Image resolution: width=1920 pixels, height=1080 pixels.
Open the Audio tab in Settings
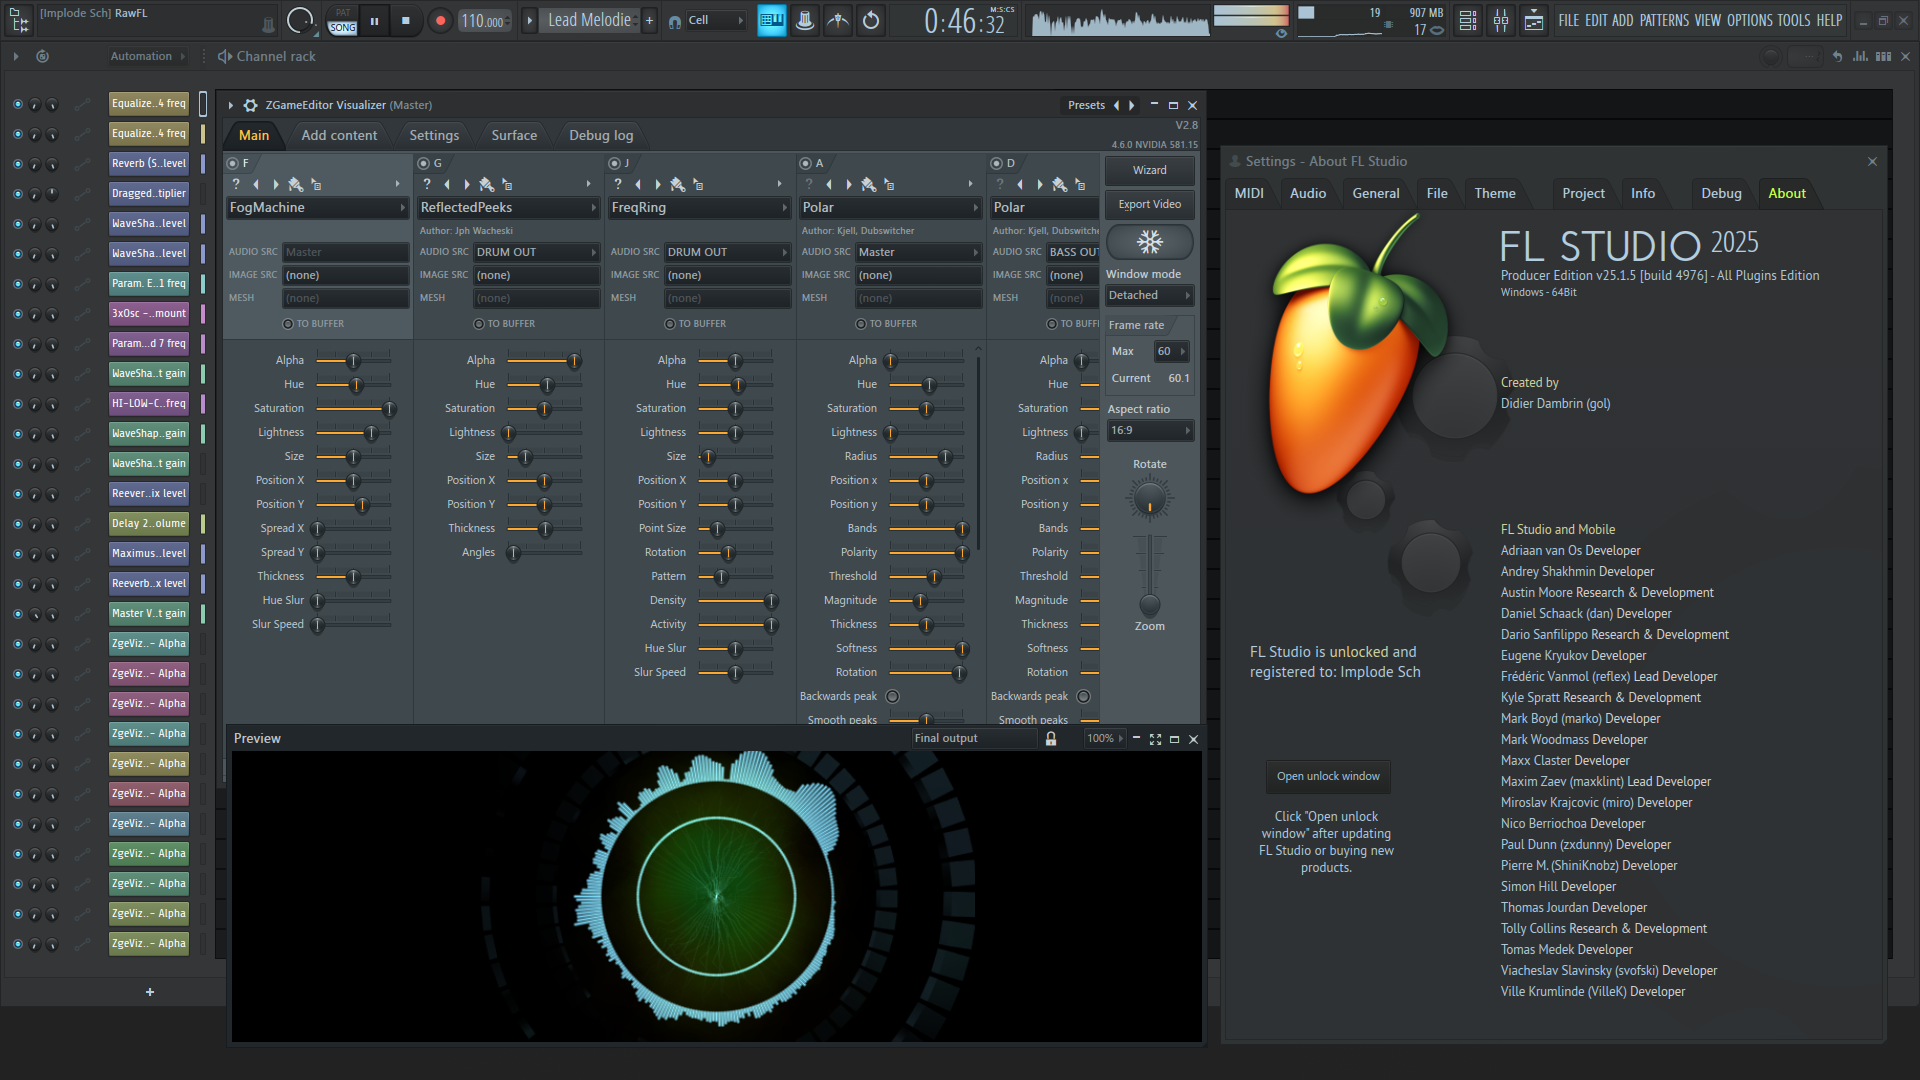click(1307, 193)
